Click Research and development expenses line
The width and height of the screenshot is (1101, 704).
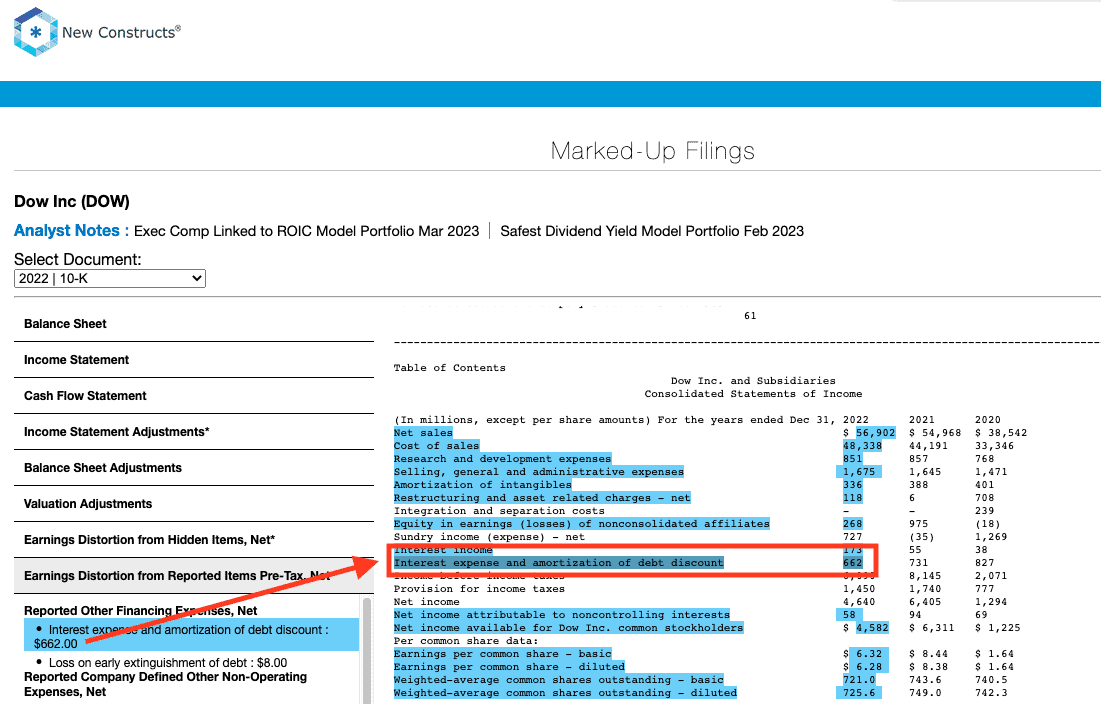point(502,458)
